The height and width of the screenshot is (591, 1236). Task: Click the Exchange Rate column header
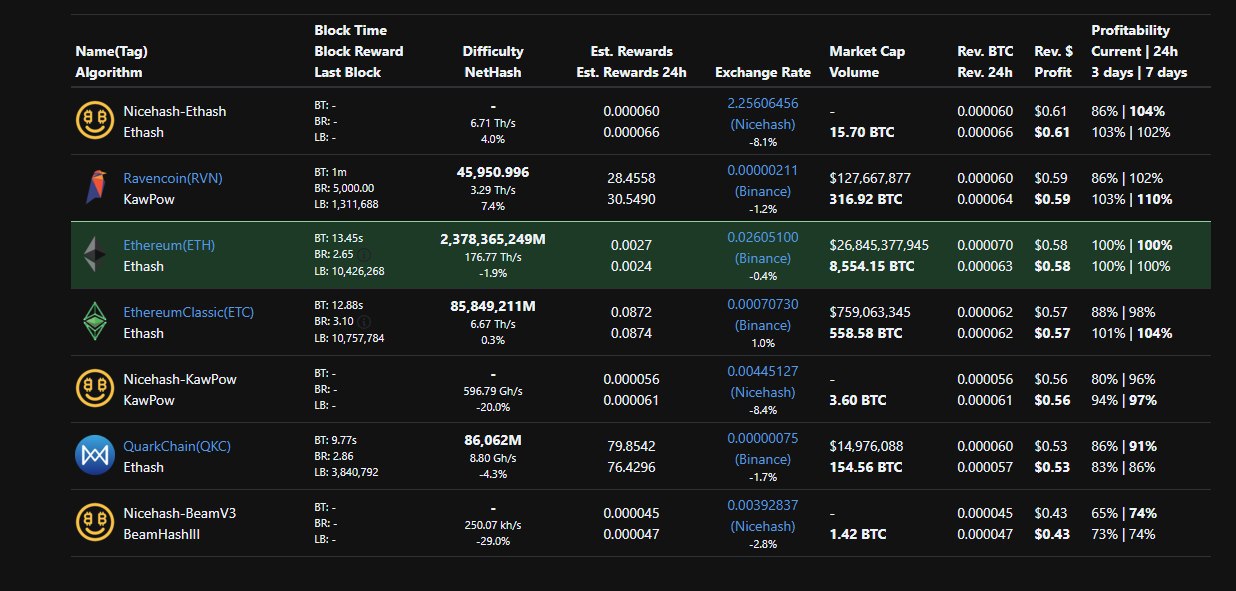click(763, 72)
